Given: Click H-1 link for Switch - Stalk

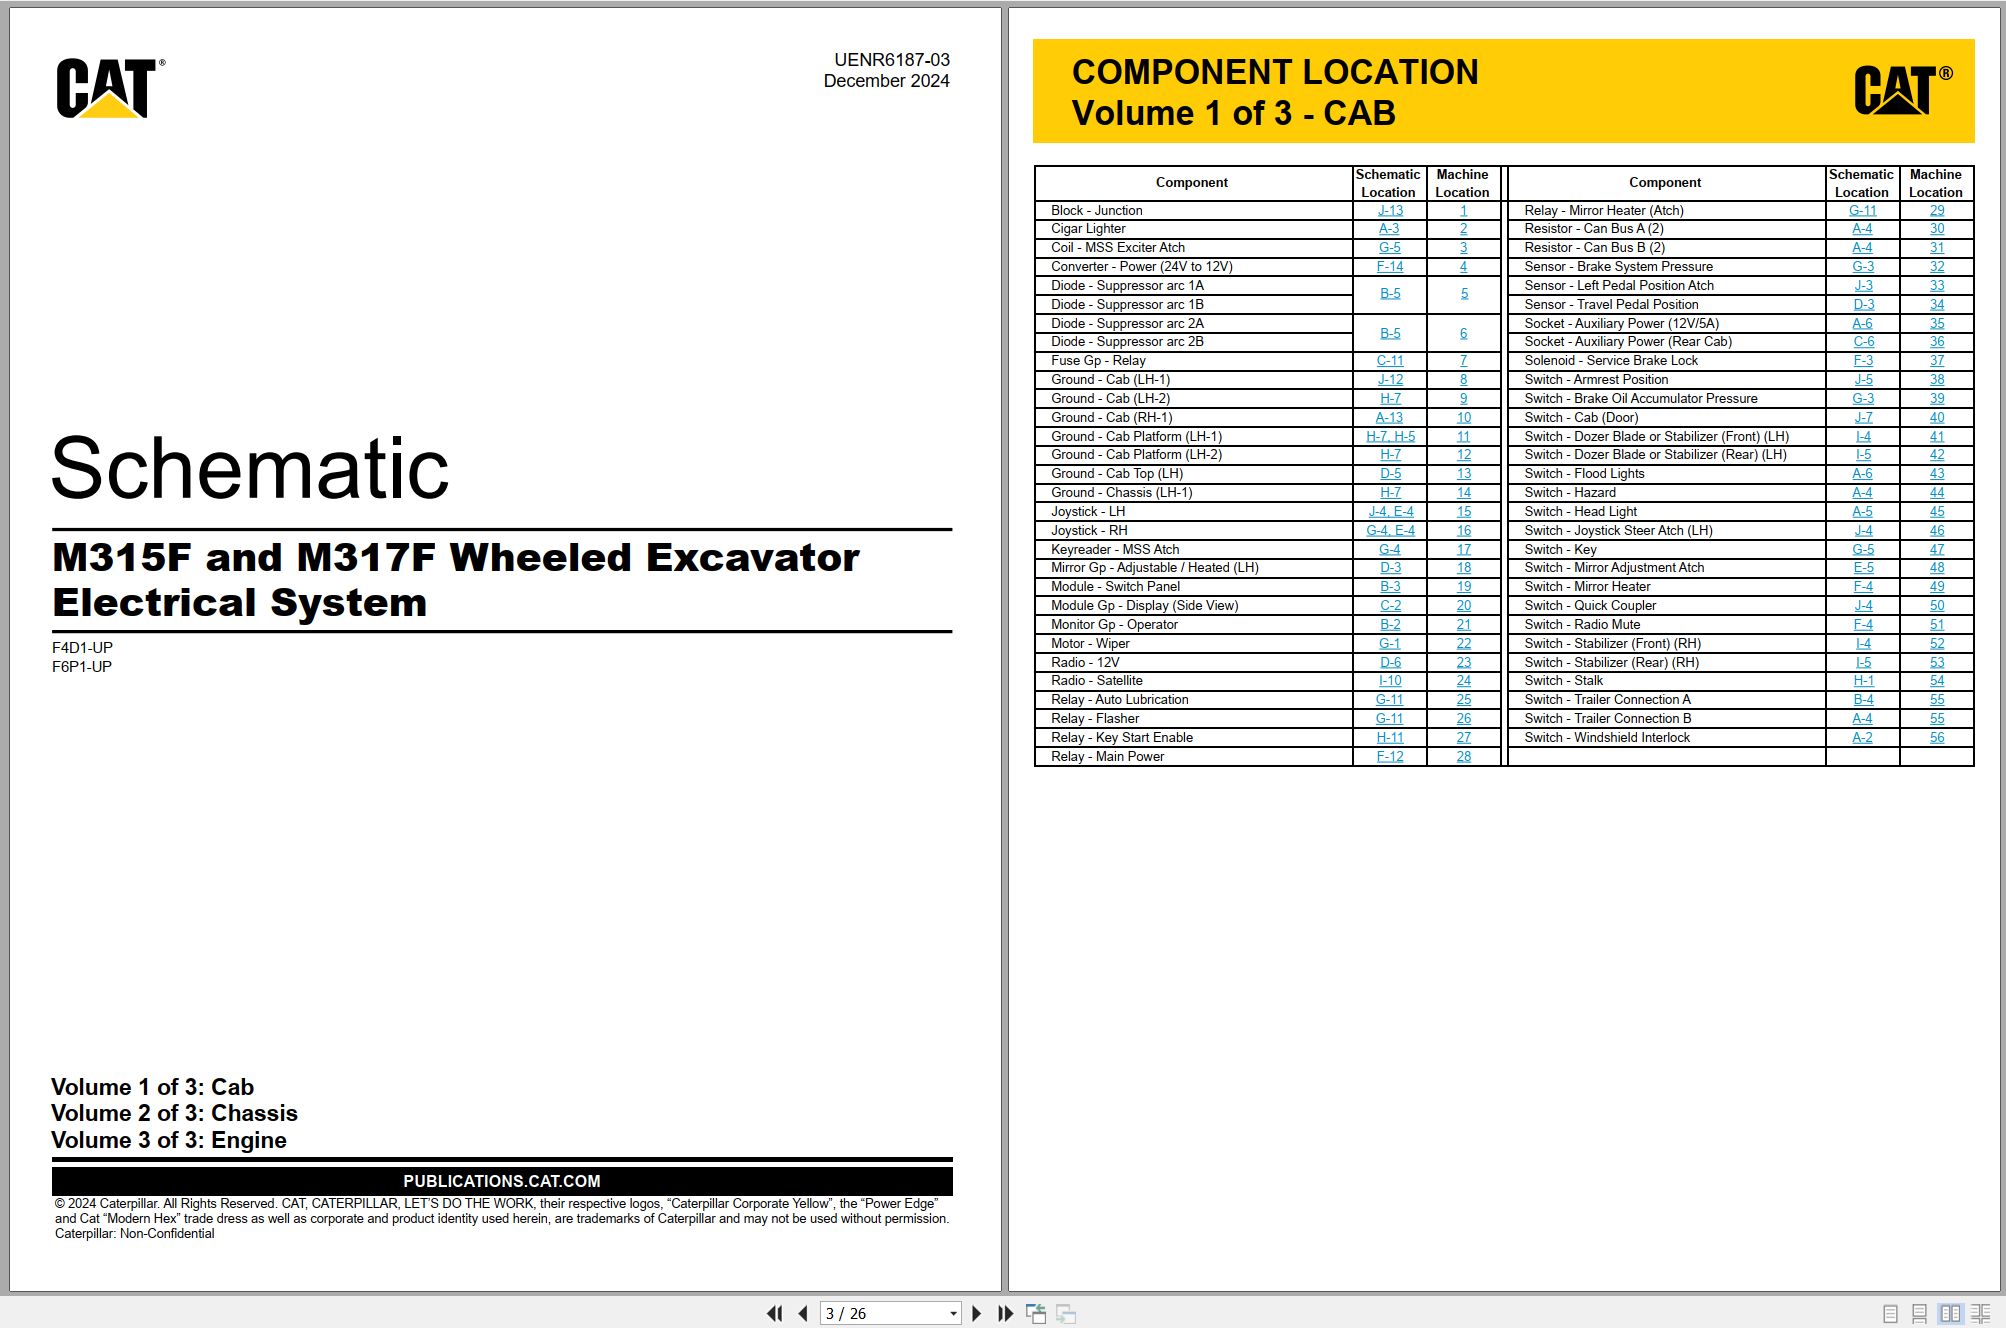Looking at the screenshot, I should (1863, 681).
